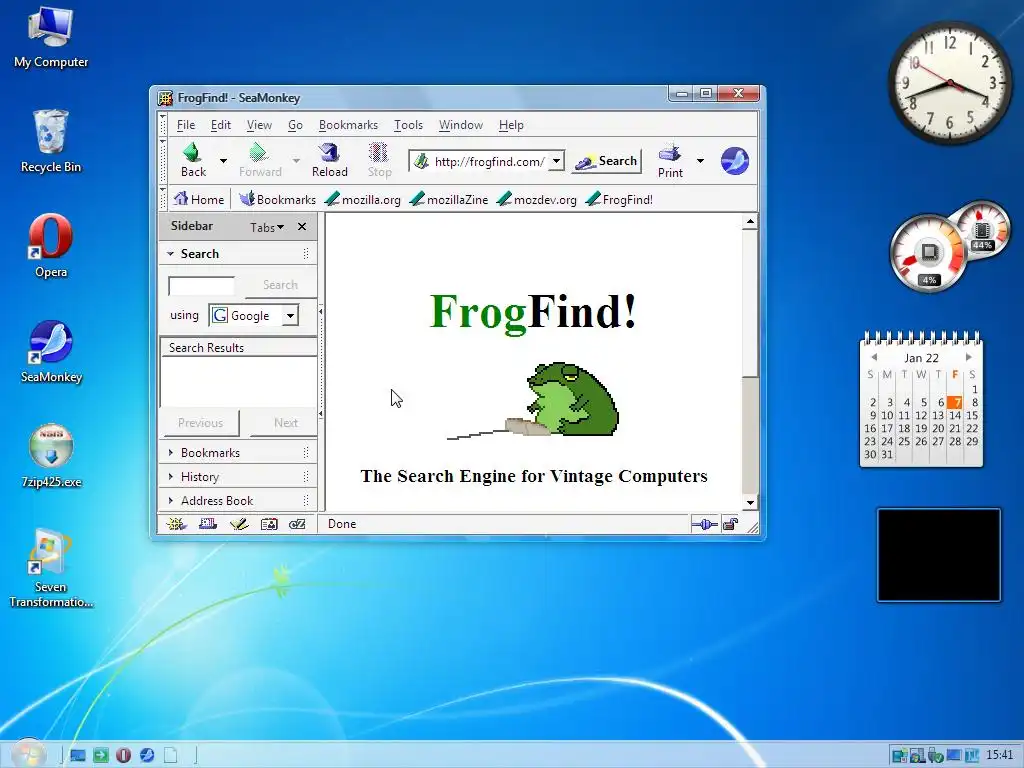This screenshot has width=1024, height=768.
Task: Click Show Desktop icon in quick launch
Action: point(78,756)
